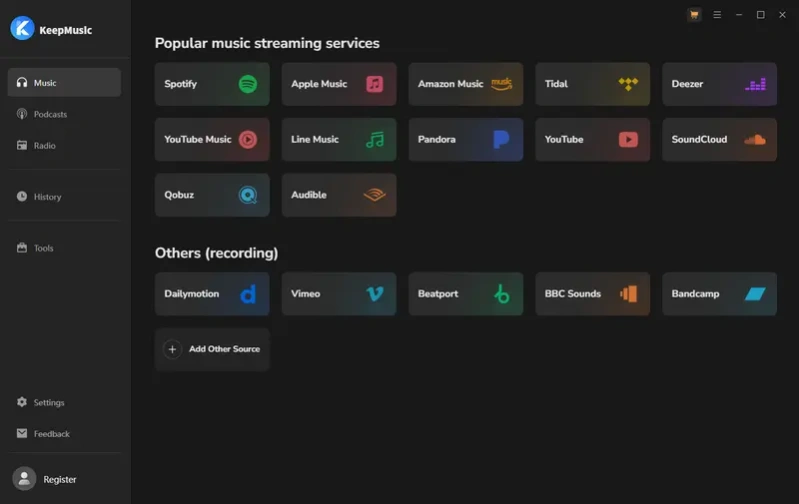
Task: Choose the Beatport recording source
Action: [466, 294]
